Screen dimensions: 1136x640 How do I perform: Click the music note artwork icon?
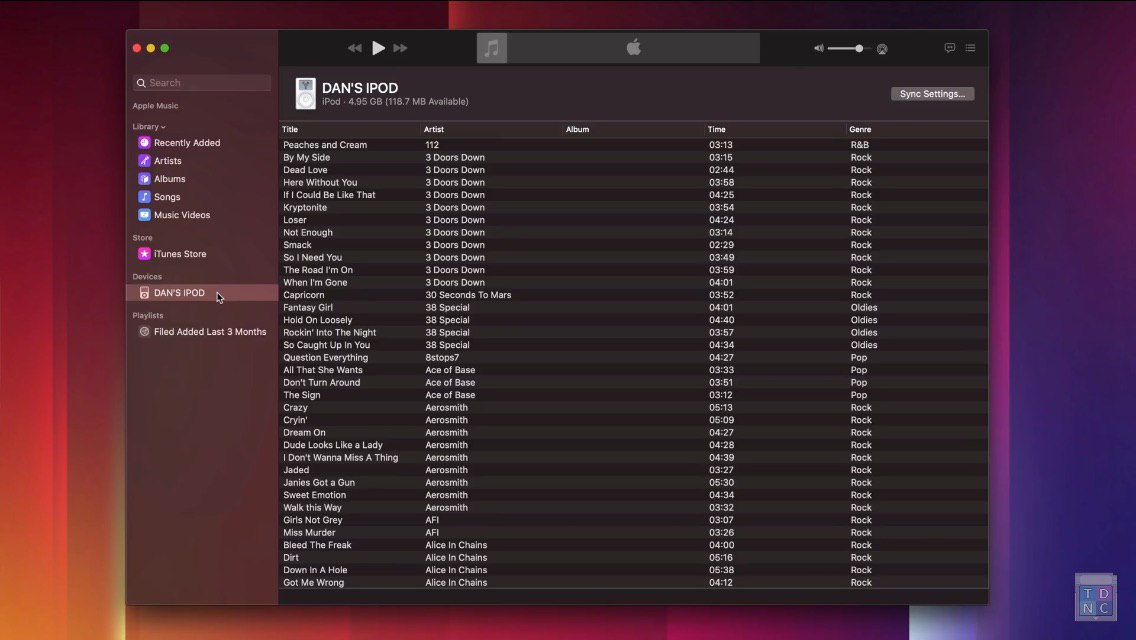(x=492, y=48)
